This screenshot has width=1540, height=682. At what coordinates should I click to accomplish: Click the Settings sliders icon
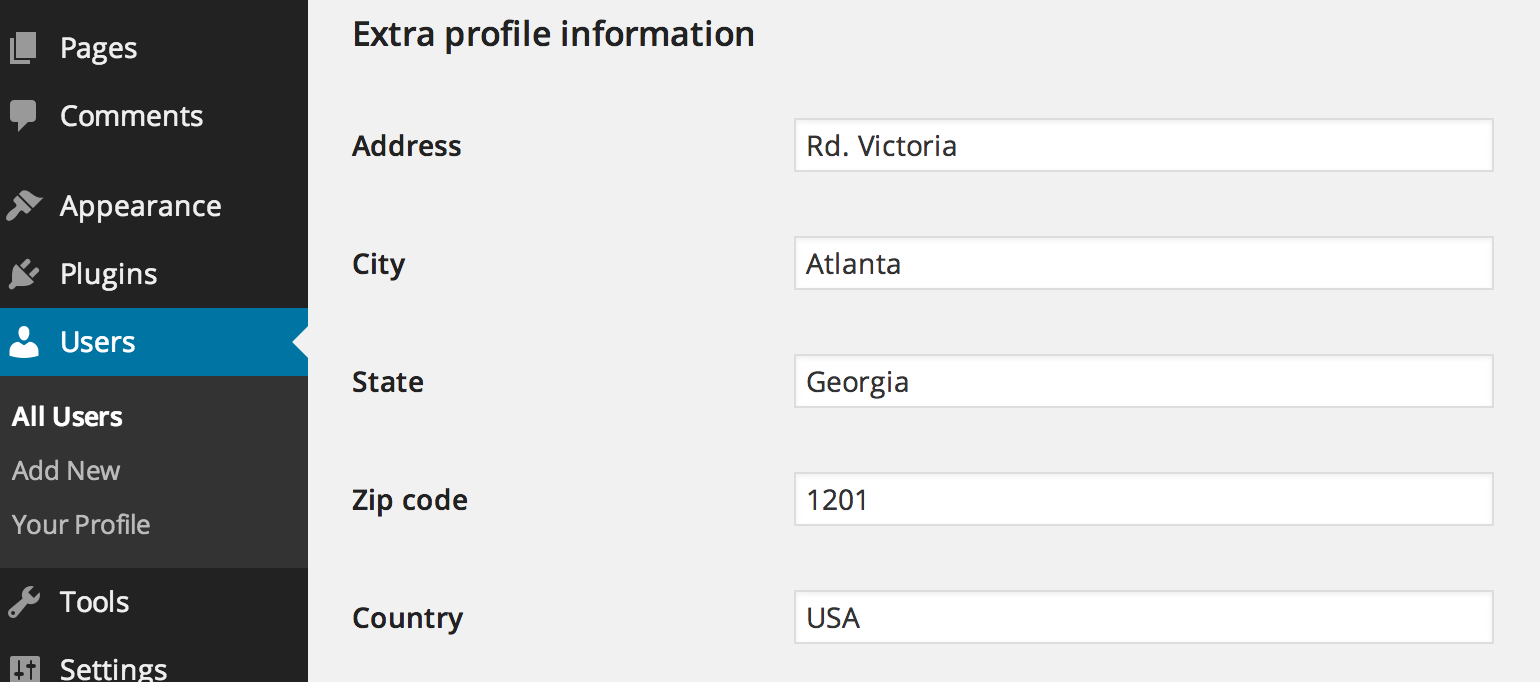[23, 668]
